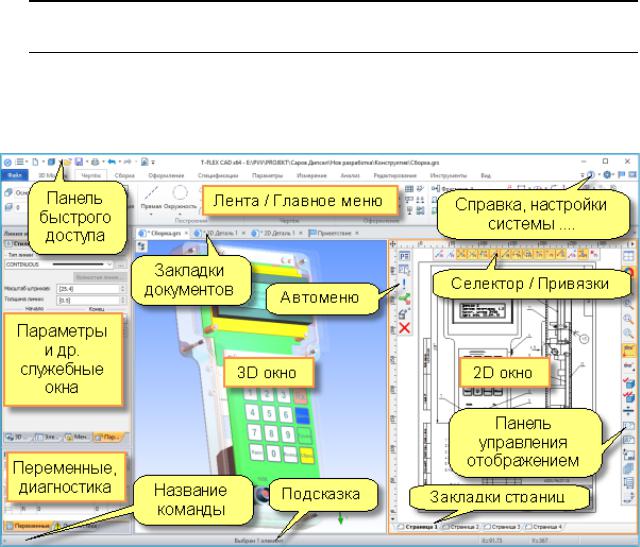Click the ellipsis button beside CONTINUOUS
The image size is (640, 547).
[120, 265]
